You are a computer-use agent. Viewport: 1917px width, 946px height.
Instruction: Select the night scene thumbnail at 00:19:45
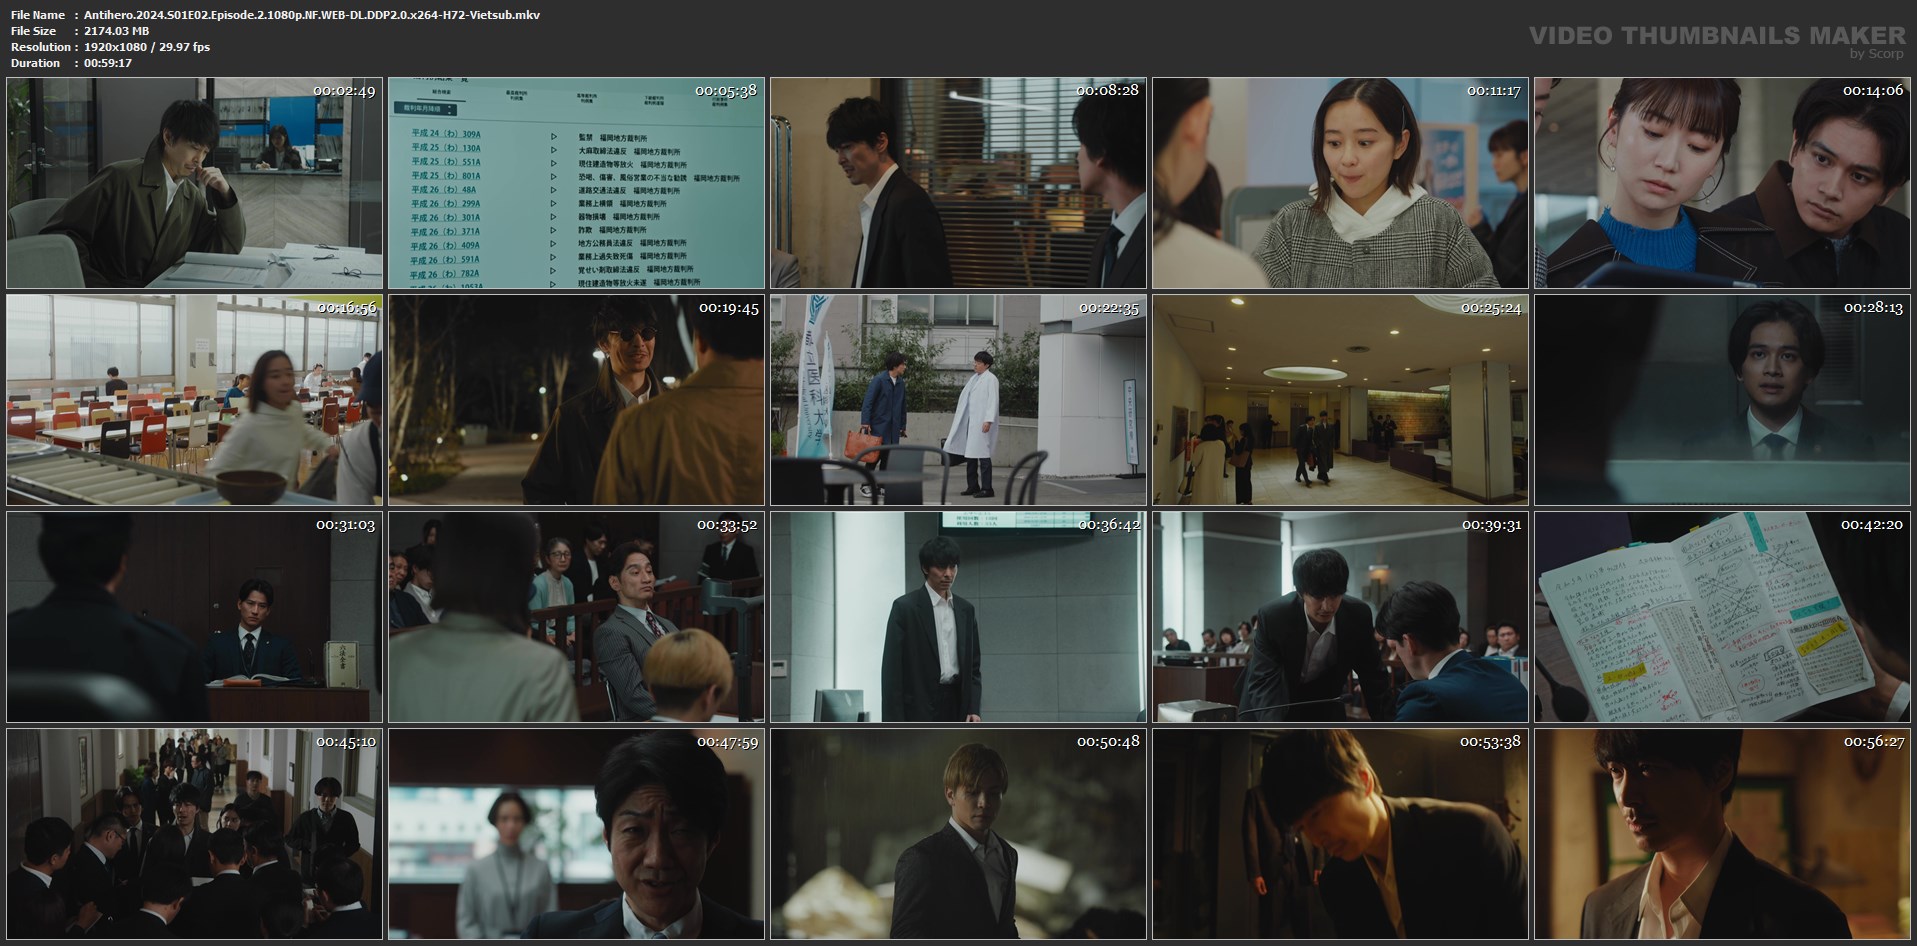point(576,400)
